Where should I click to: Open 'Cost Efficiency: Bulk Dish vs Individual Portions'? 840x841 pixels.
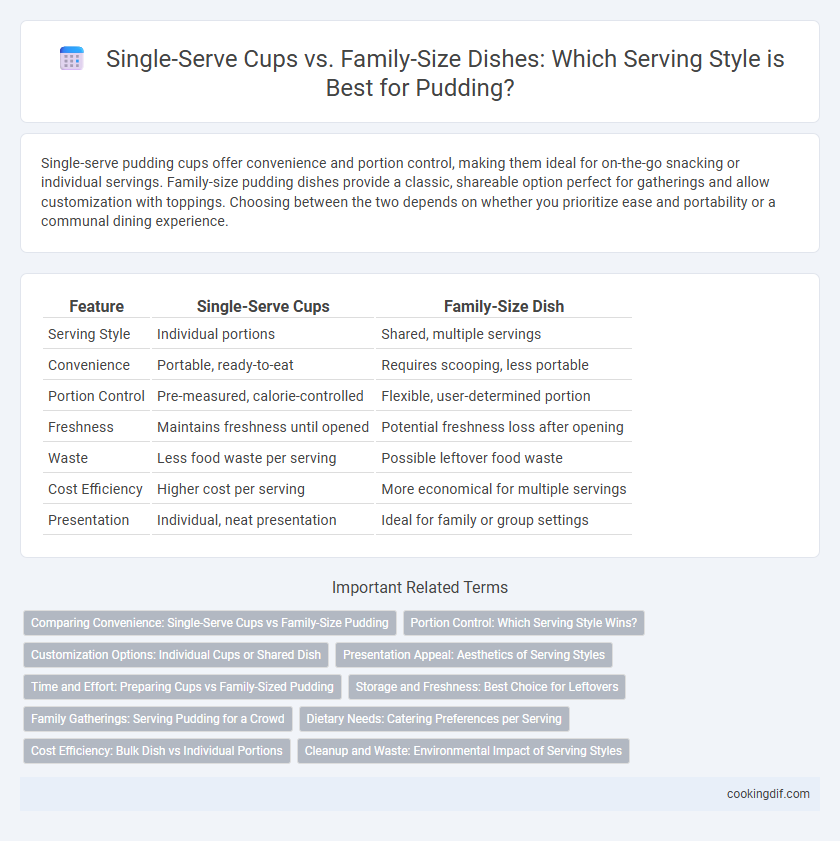(x=157, y=751)
